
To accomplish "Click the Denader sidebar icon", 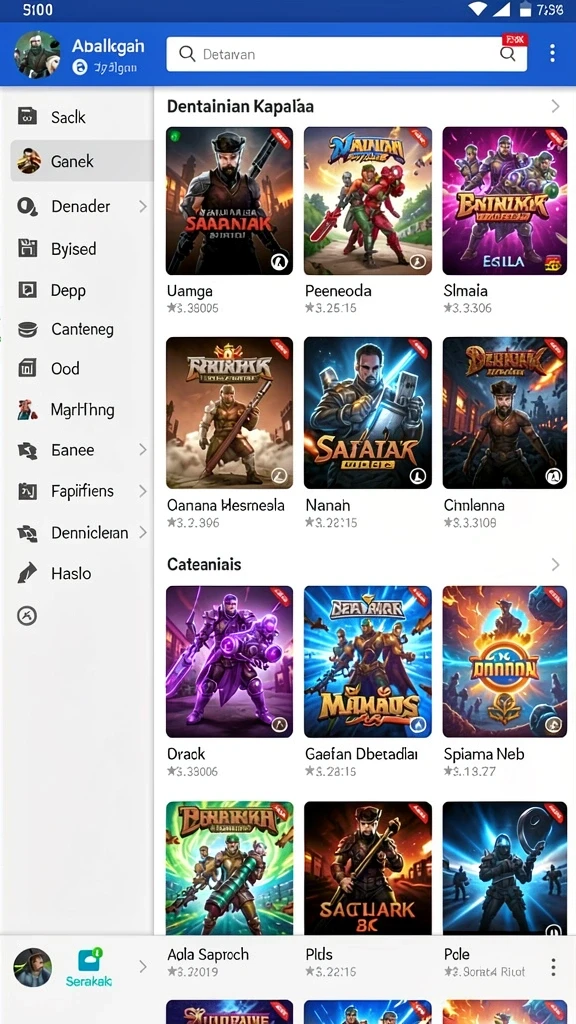I will 27,206.
